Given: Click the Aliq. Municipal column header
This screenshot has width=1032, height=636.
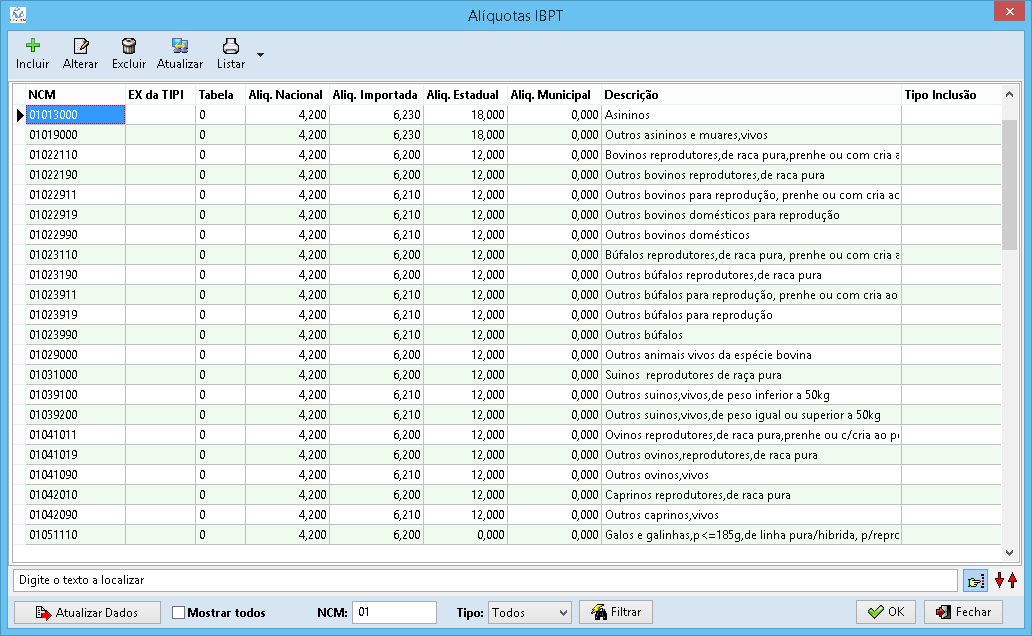Looking at the screenshot, I should point(554,95).
